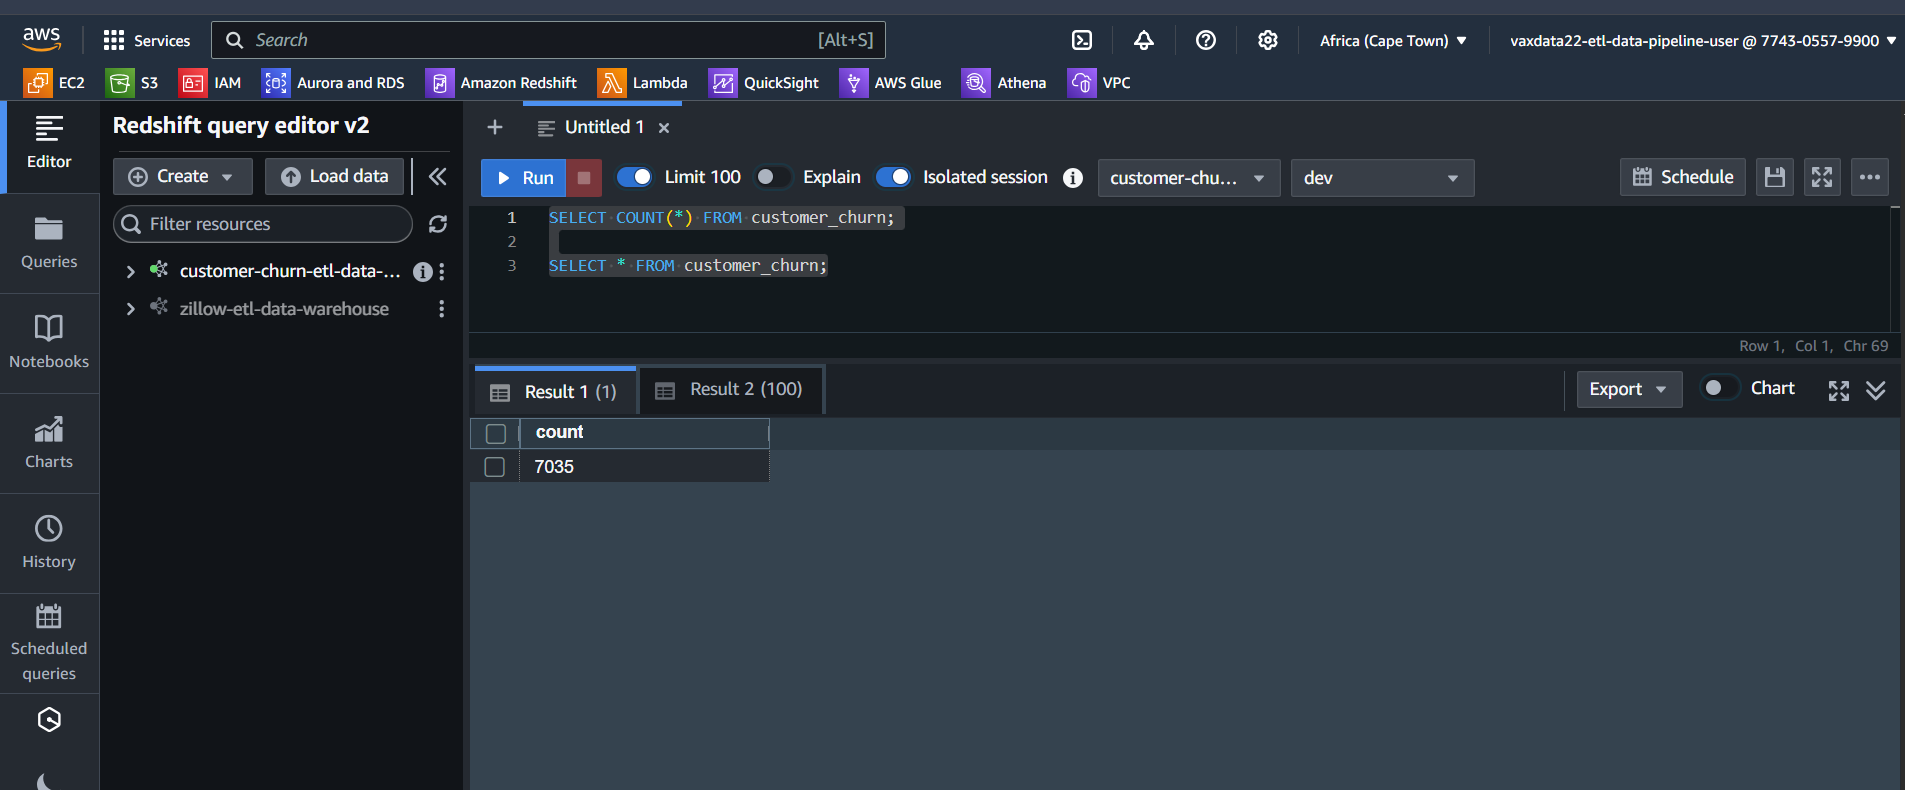This screenshot has height=790, width=1905.
Task: Switch to the Result 1 (1) tab
Action: coord(555,391)
